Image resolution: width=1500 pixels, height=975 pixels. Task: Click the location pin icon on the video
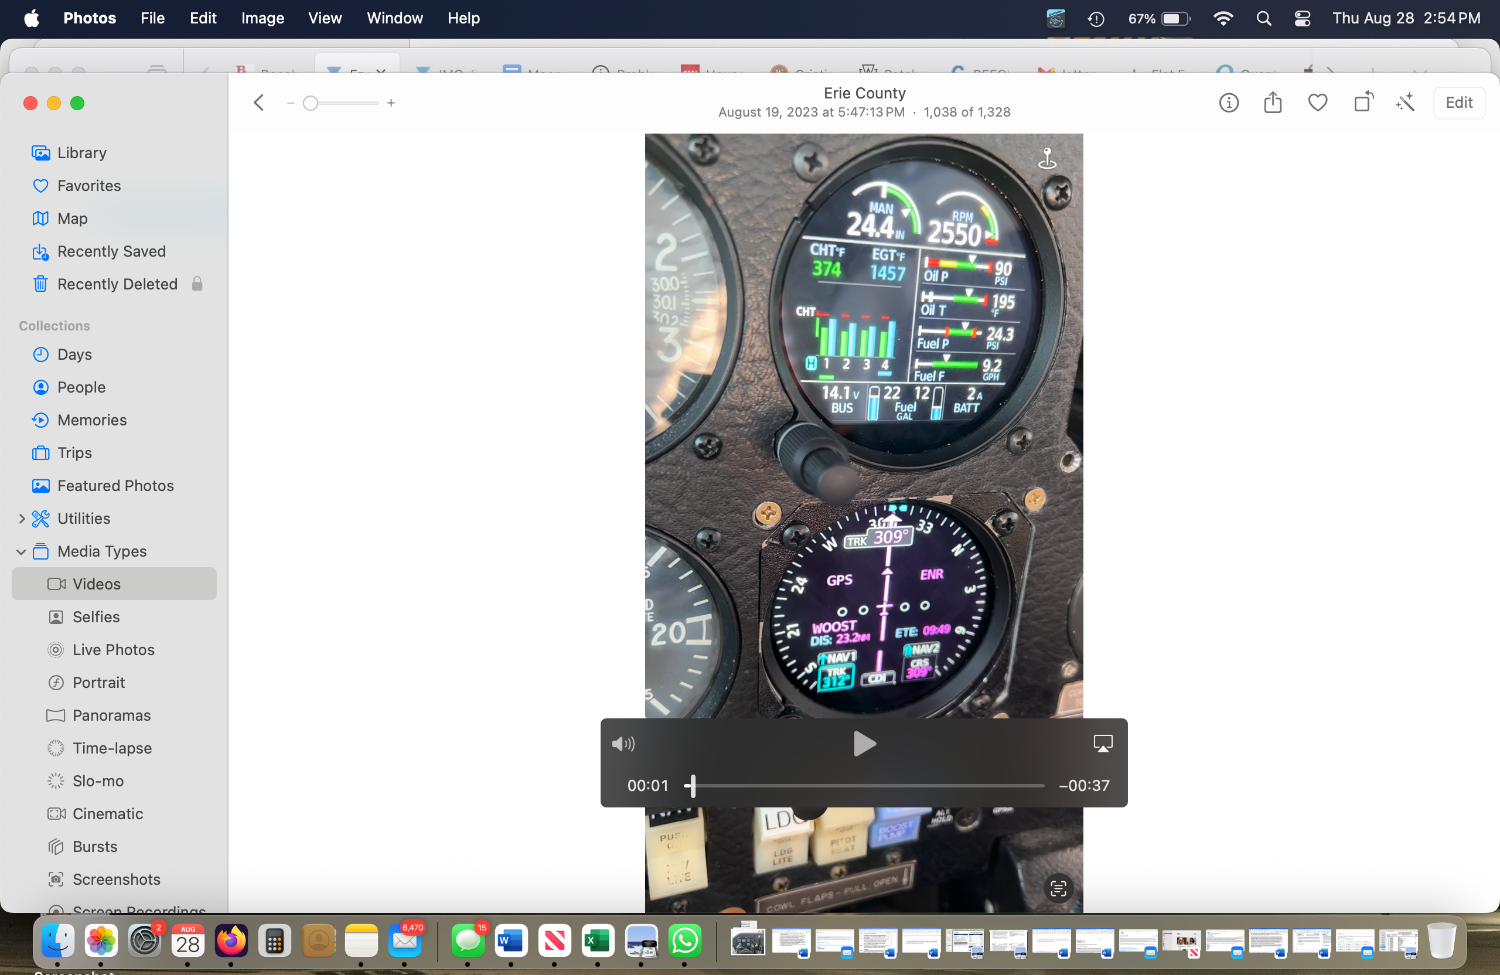1047,158
